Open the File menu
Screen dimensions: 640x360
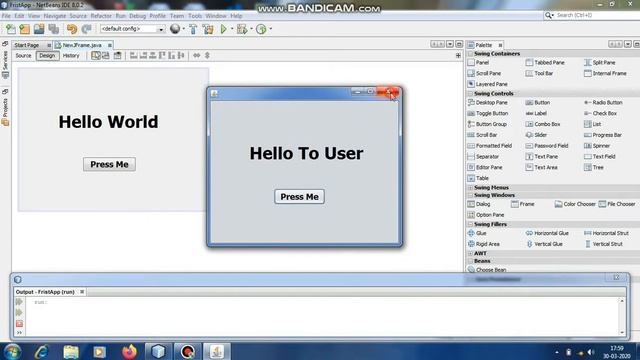(6, 16)
